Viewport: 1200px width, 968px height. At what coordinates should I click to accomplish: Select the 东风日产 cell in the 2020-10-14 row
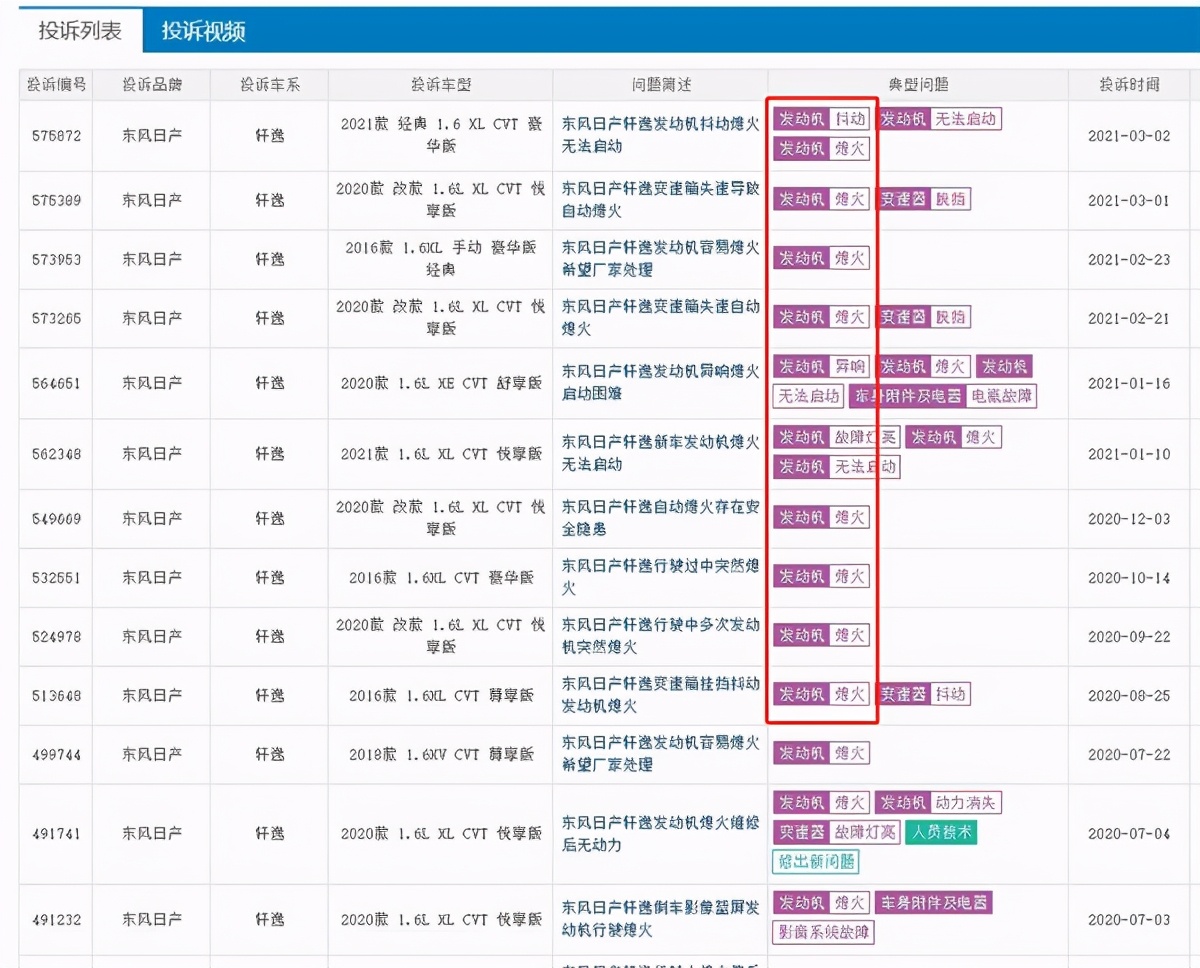tap(152, 577)
